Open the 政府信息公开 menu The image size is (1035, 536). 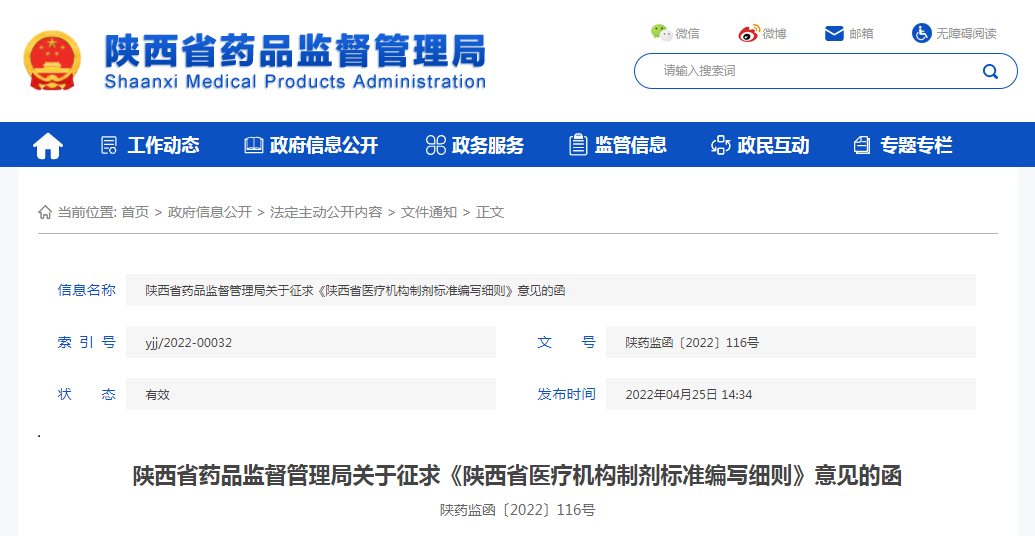tap(323, 145)
